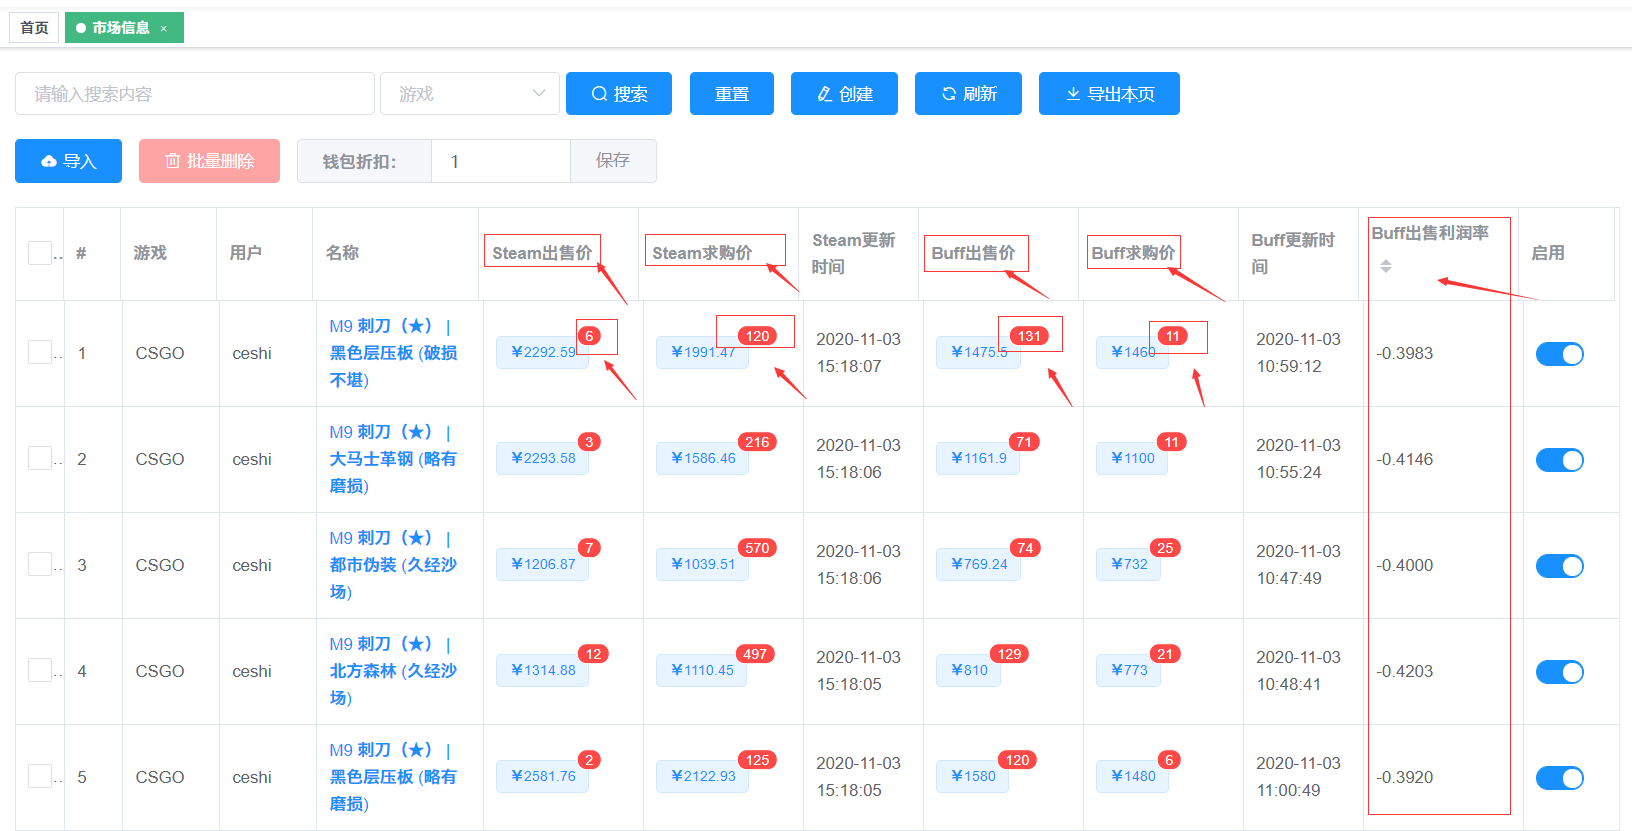Click the search magnifier button 搜索
1632x831 pixels.
click(x=618, y=94)
